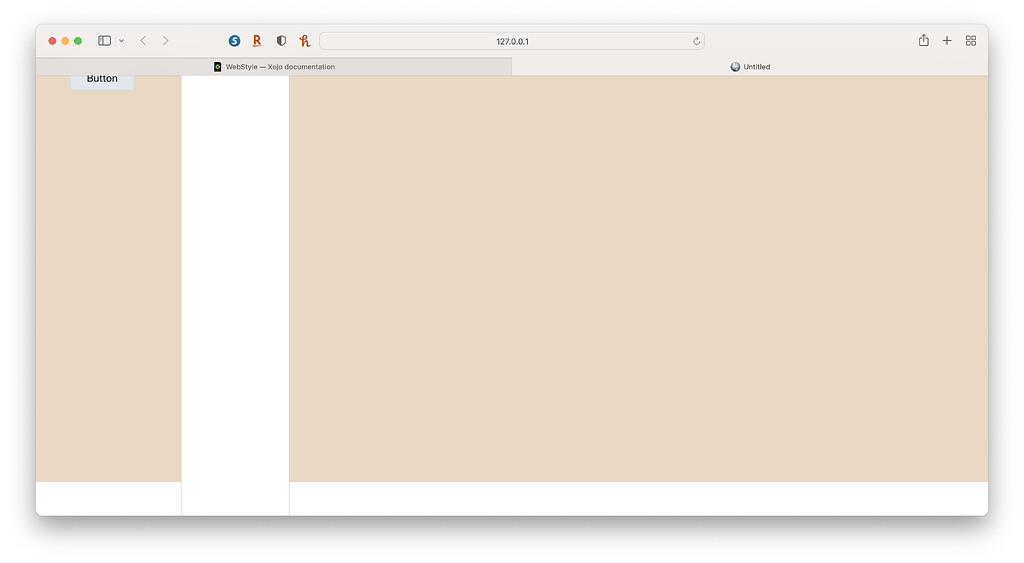Go back to the previous page
This screenshot has height=563, width=1024.
point(143,40)
